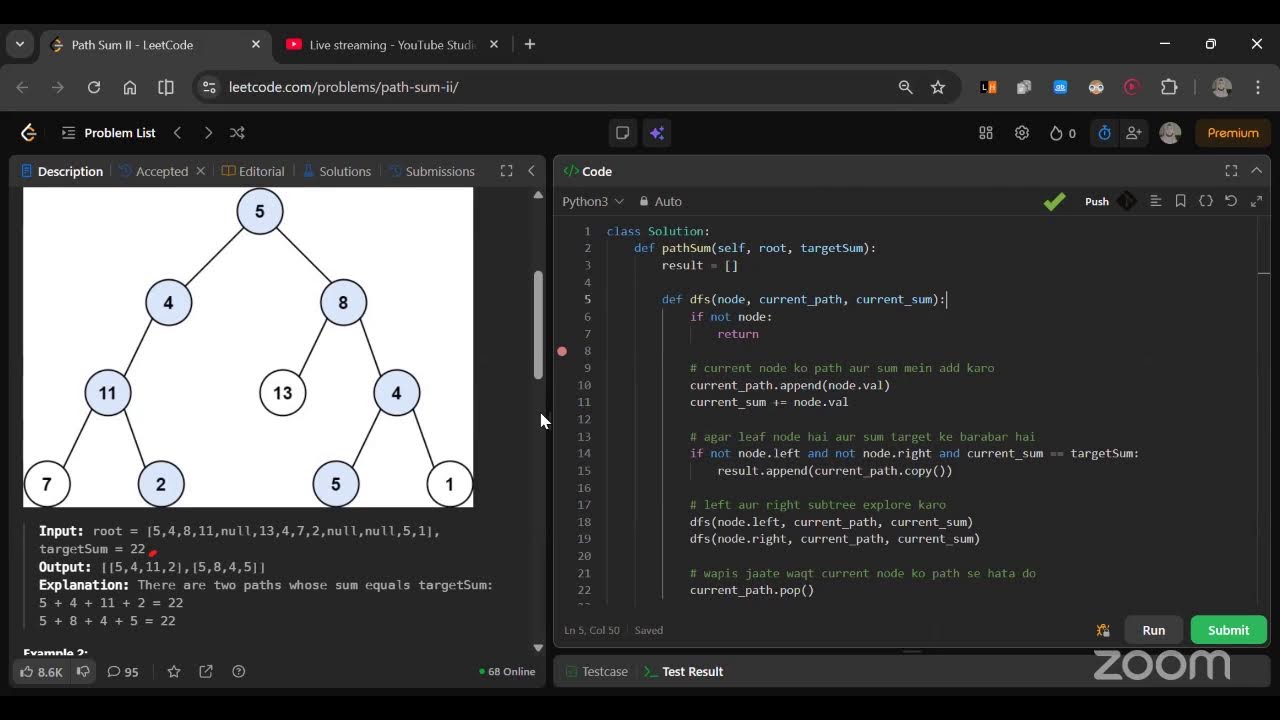The image size is (1280, 720).
Task: Open the notes icon in top bar
Action: coord(622,133)
